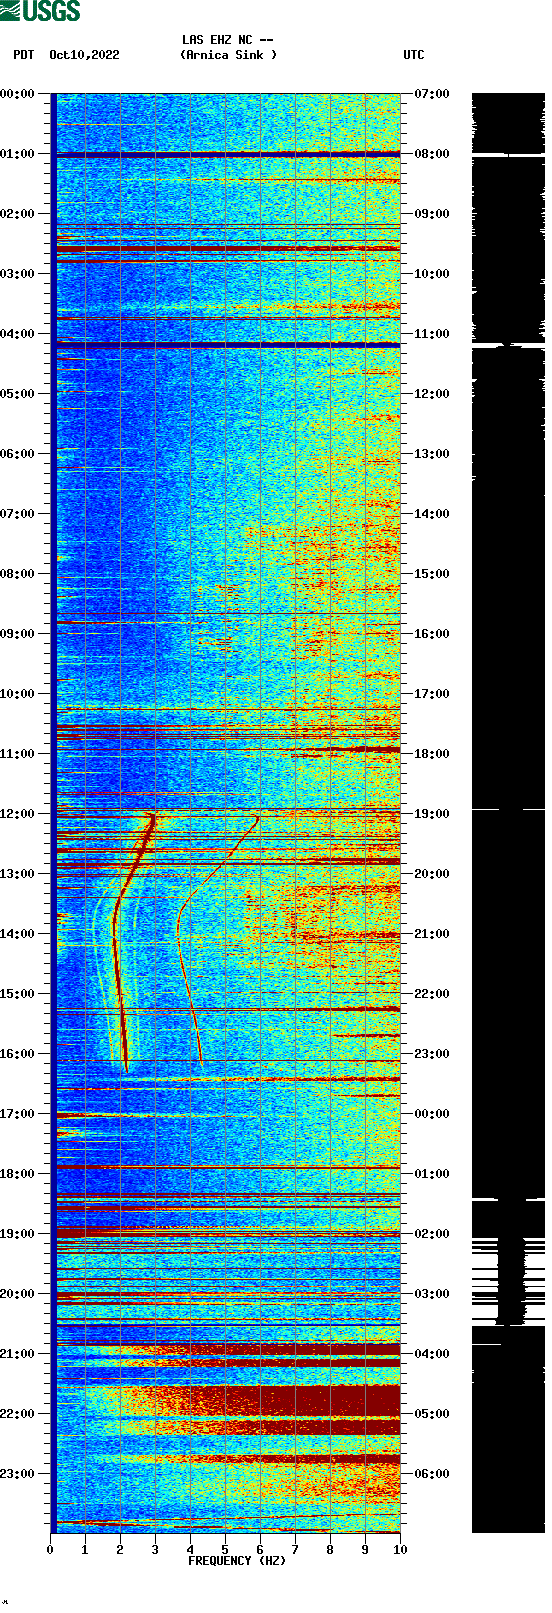Click the '09:00' PDT time label
Screen dimensions: 552x1613
pos(17,634)
